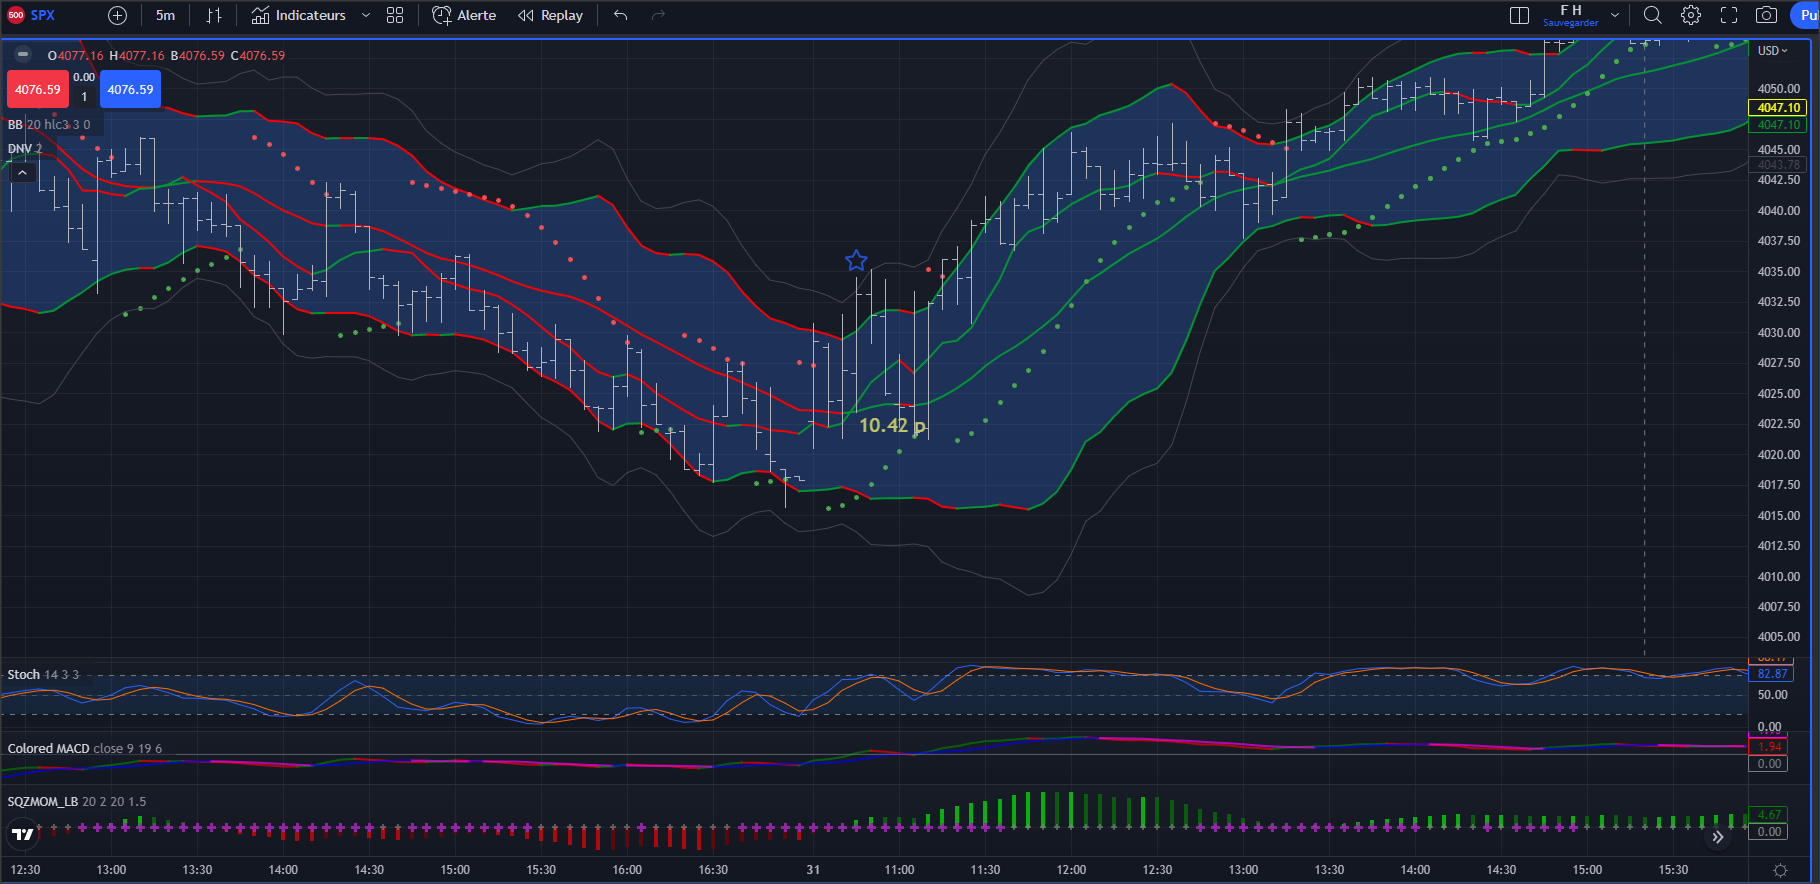Click the Alerte button

[x=464, y=15]
